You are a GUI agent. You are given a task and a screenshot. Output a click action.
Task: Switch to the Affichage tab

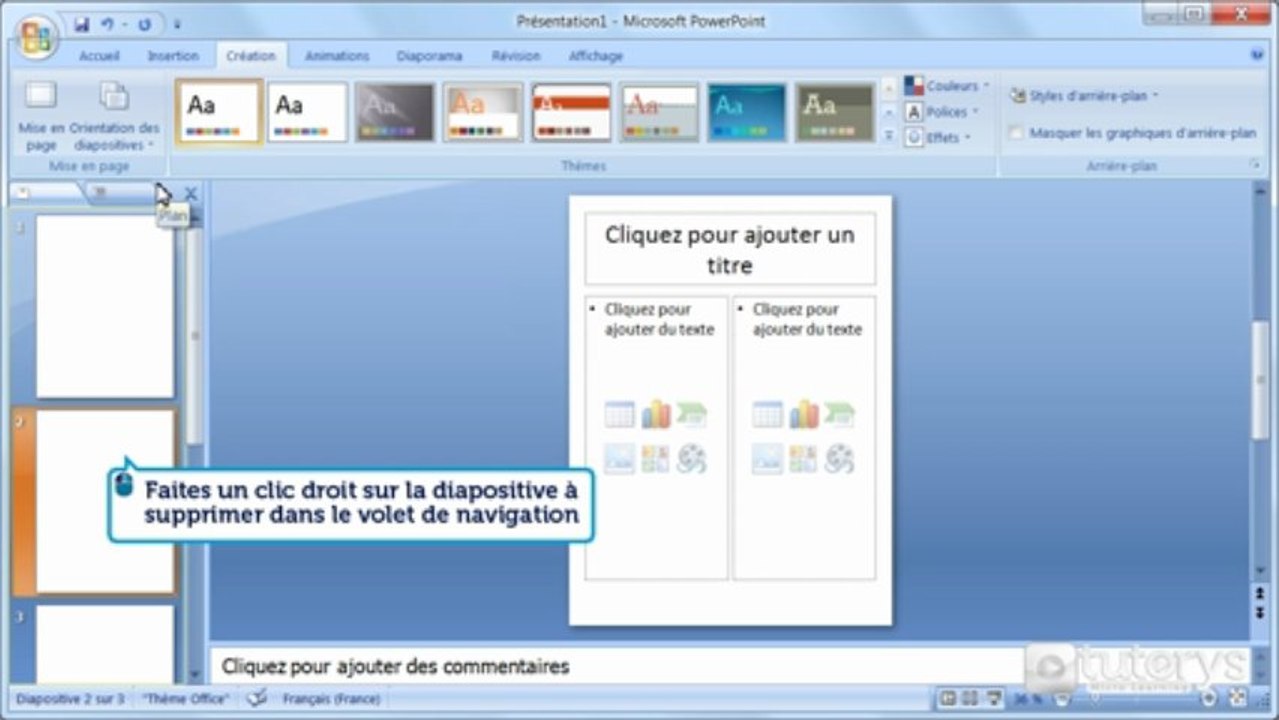(x=595, y=56)
